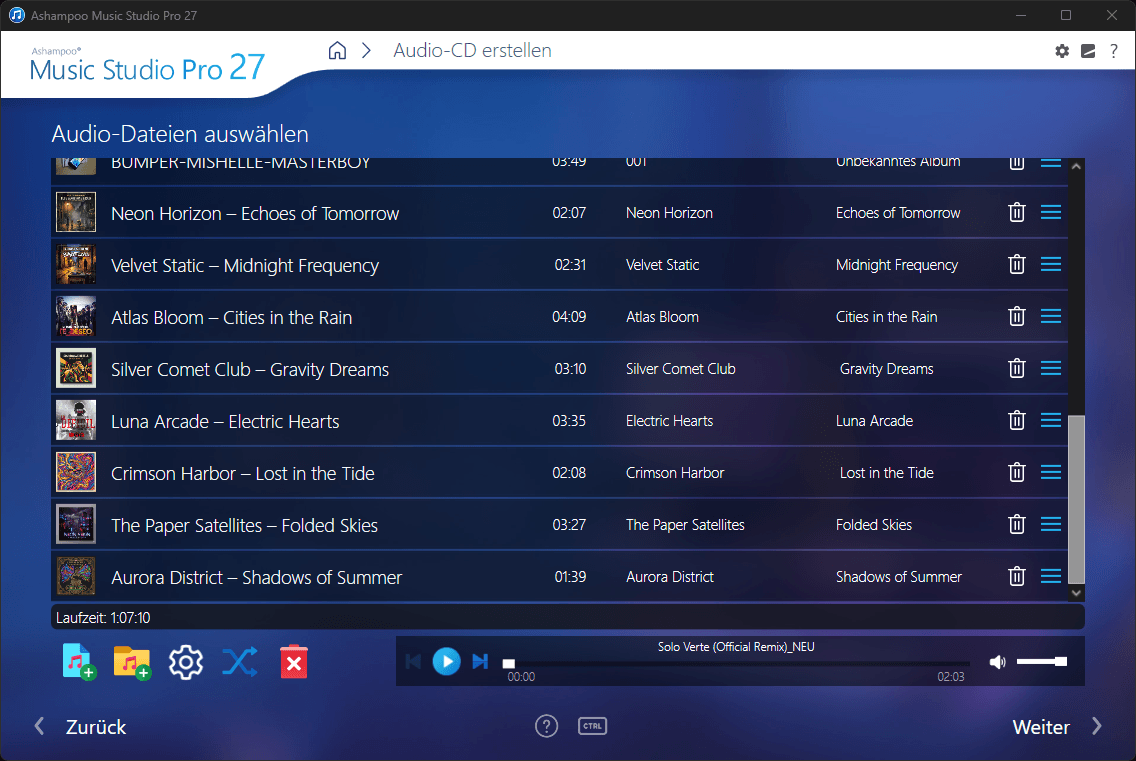This screenshot has width=1136, height=761.
Task: Open the track list gear settings
Action: pos(185,662)
